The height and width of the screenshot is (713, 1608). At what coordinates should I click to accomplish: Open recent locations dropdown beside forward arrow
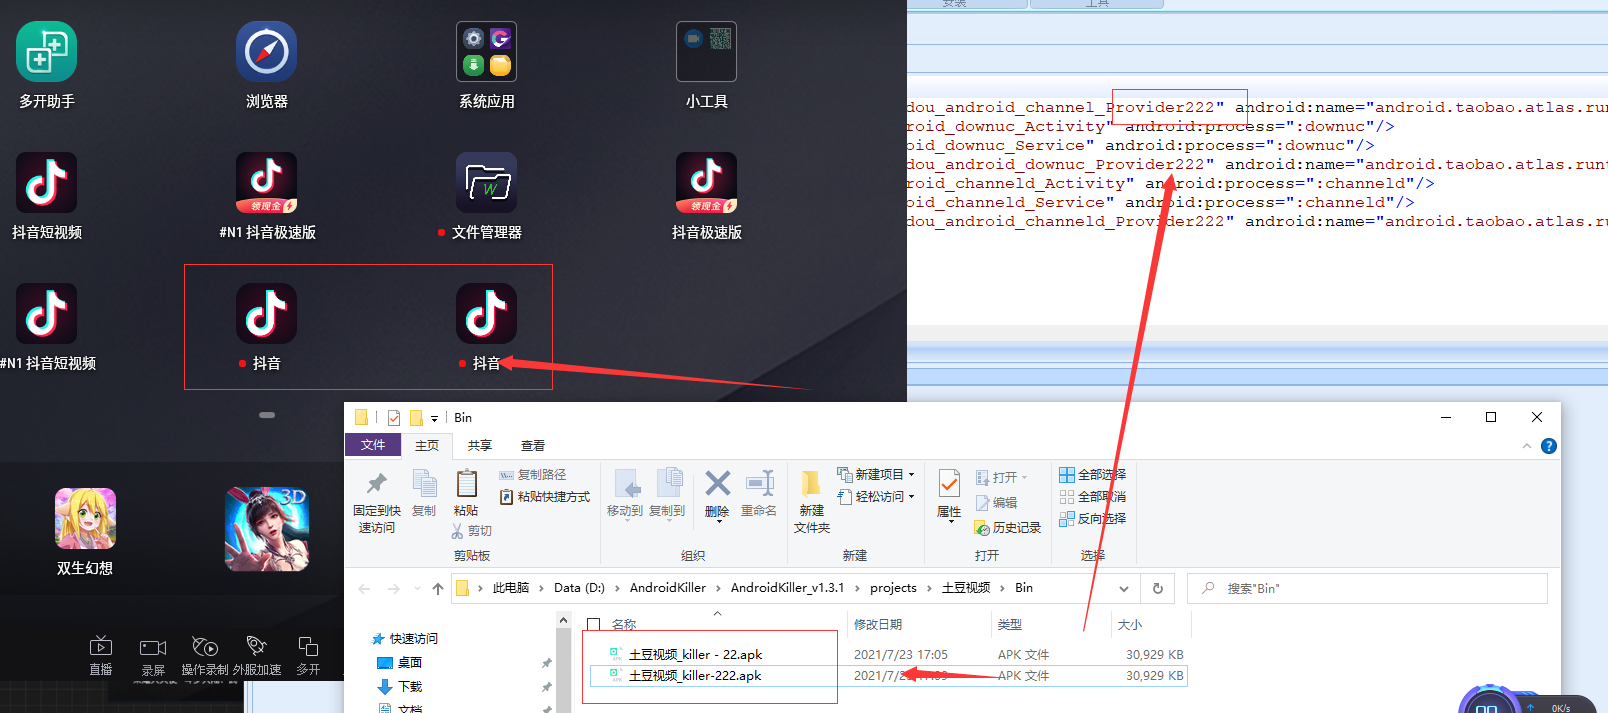pyautogui.click(x=416, y=589)
